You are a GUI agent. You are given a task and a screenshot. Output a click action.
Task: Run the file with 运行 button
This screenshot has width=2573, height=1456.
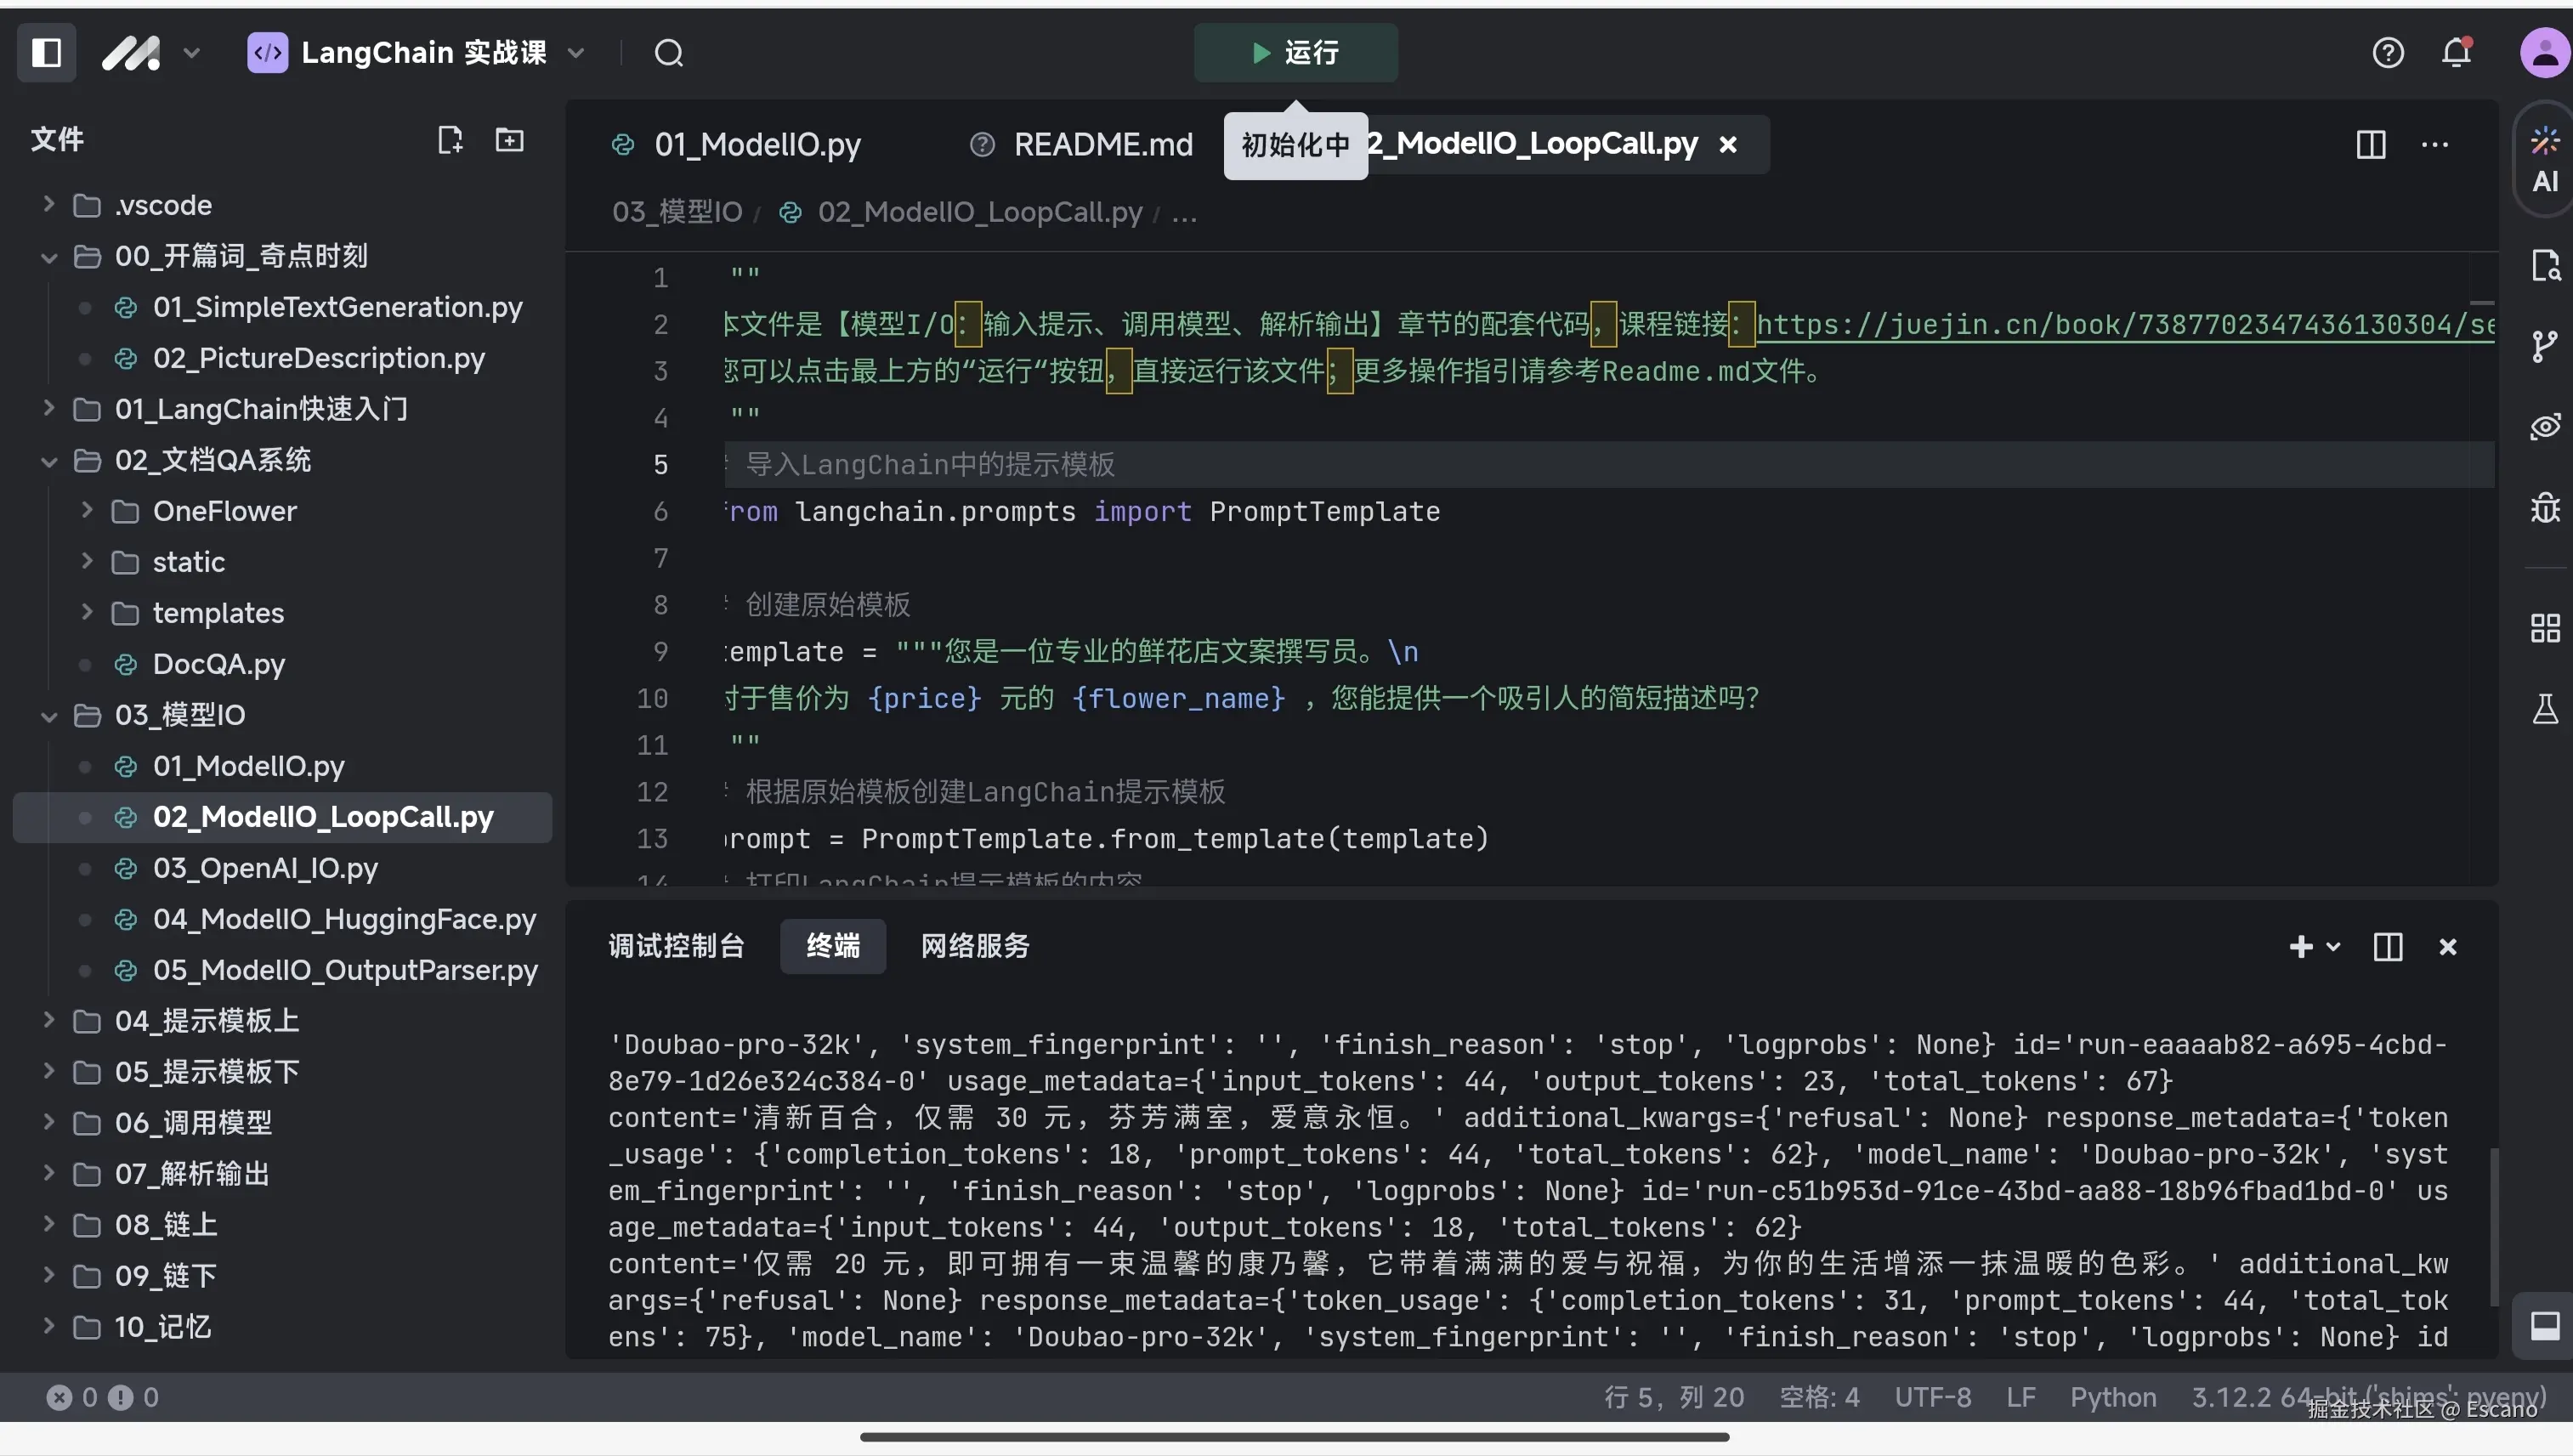(1296, 52)
